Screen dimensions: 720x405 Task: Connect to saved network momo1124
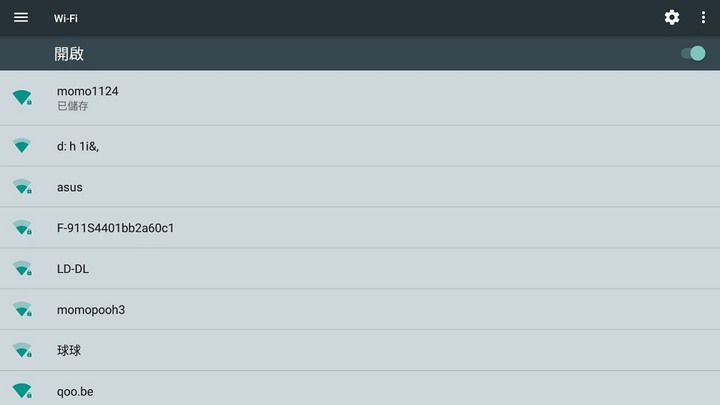click(360, 98)
